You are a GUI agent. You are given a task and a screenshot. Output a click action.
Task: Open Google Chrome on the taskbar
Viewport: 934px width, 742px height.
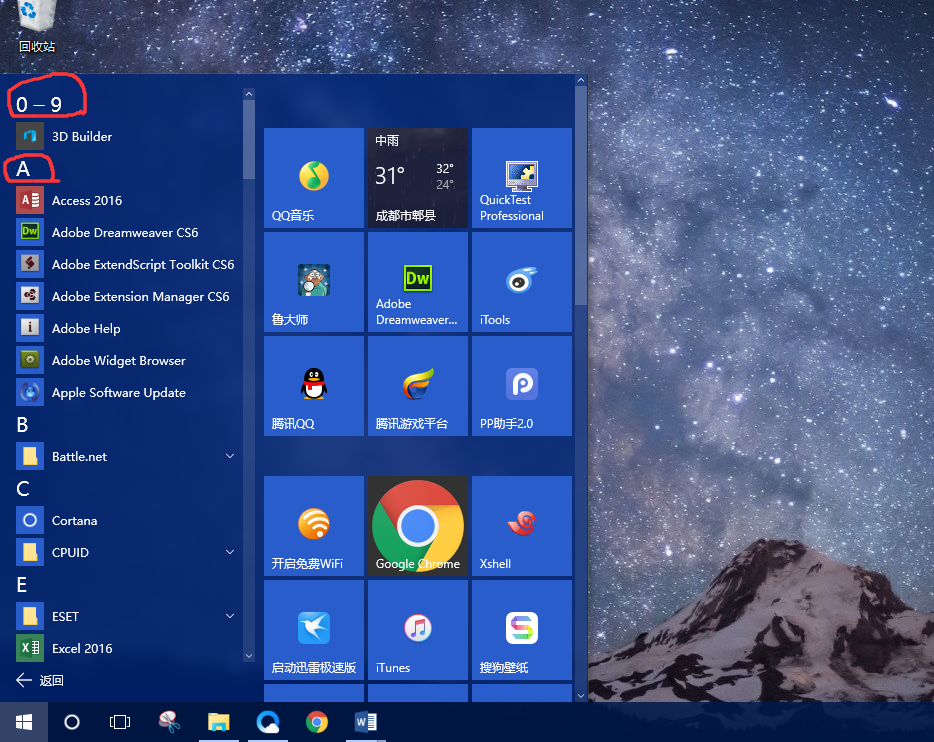(x=317, y=722)
